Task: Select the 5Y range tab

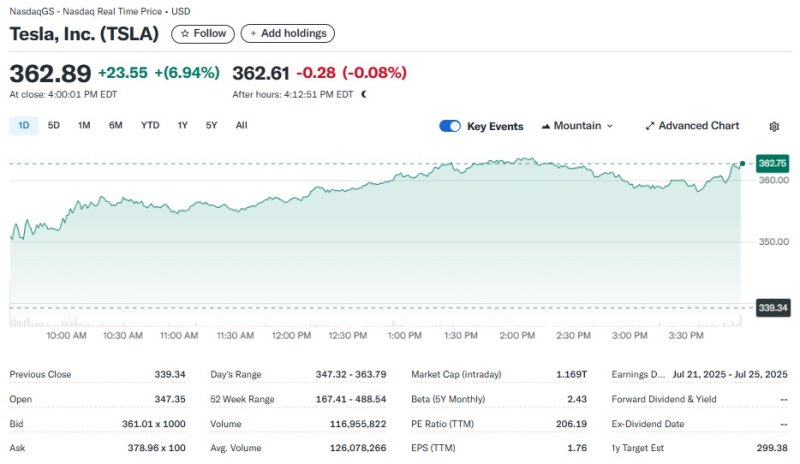Action: pos(211,126)
